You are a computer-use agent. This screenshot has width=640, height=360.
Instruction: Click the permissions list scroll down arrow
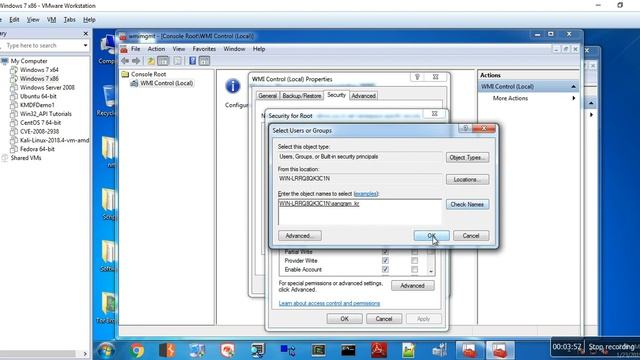point(431,271)
